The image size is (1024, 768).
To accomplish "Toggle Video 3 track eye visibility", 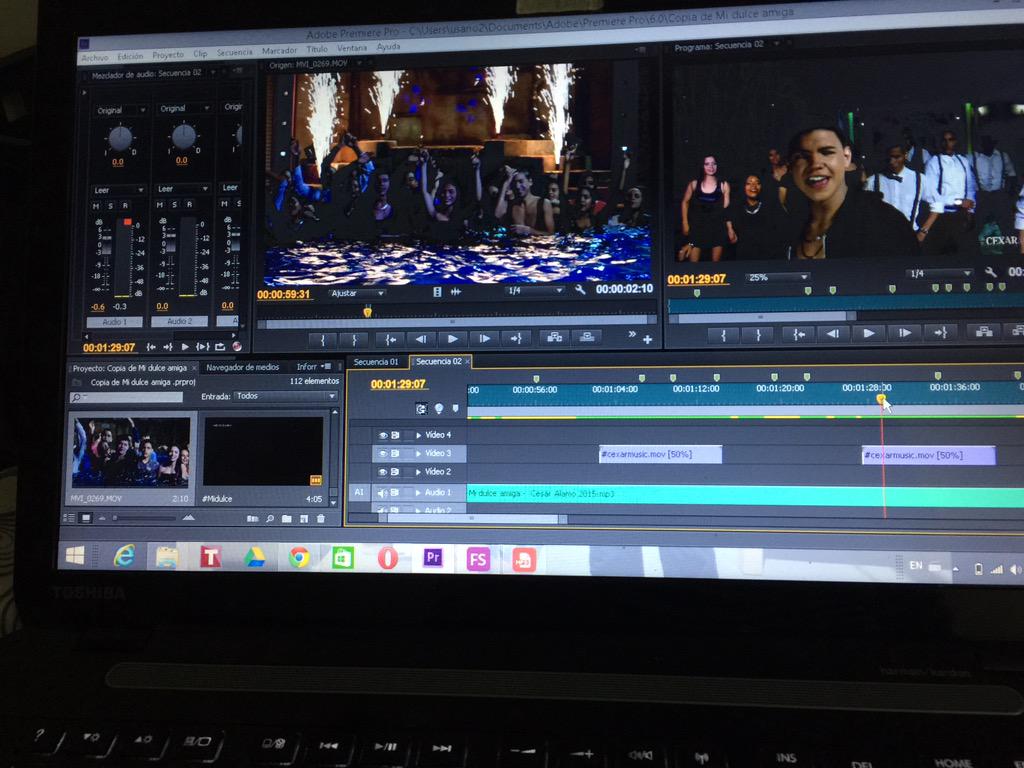I will pyautogui.click(x=383, y=453).
